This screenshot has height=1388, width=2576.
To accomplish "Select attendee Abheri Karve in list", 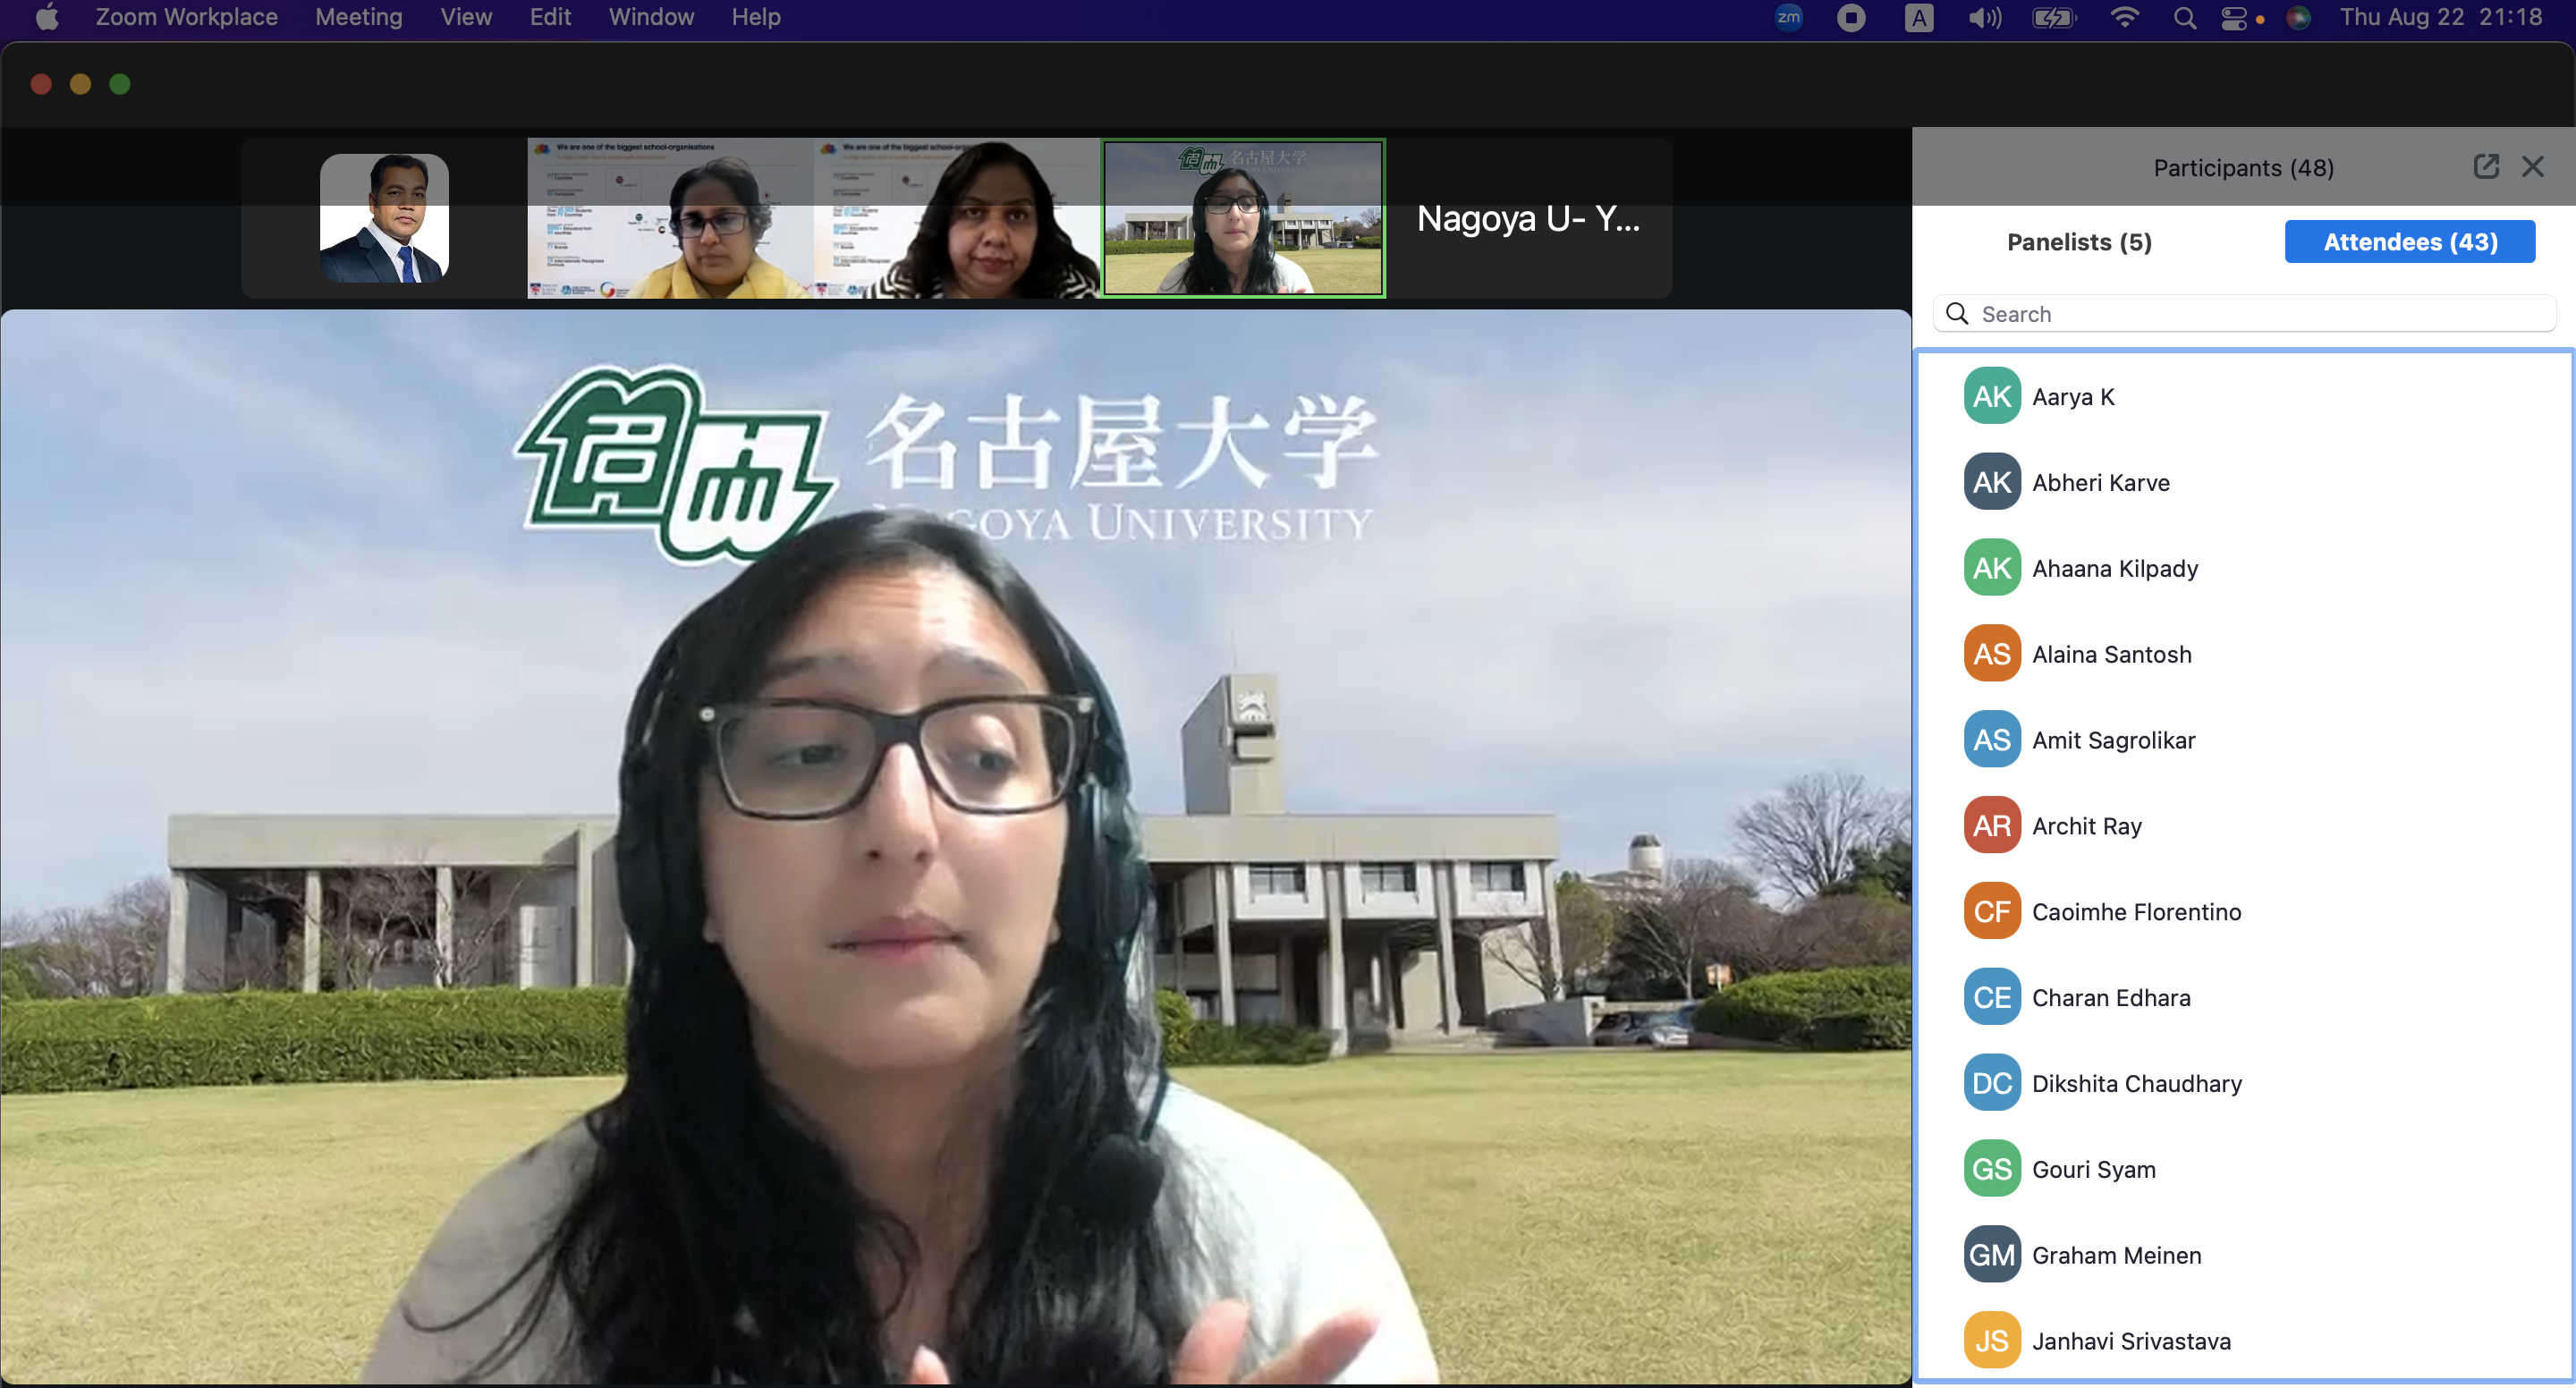I will 2100,483.
